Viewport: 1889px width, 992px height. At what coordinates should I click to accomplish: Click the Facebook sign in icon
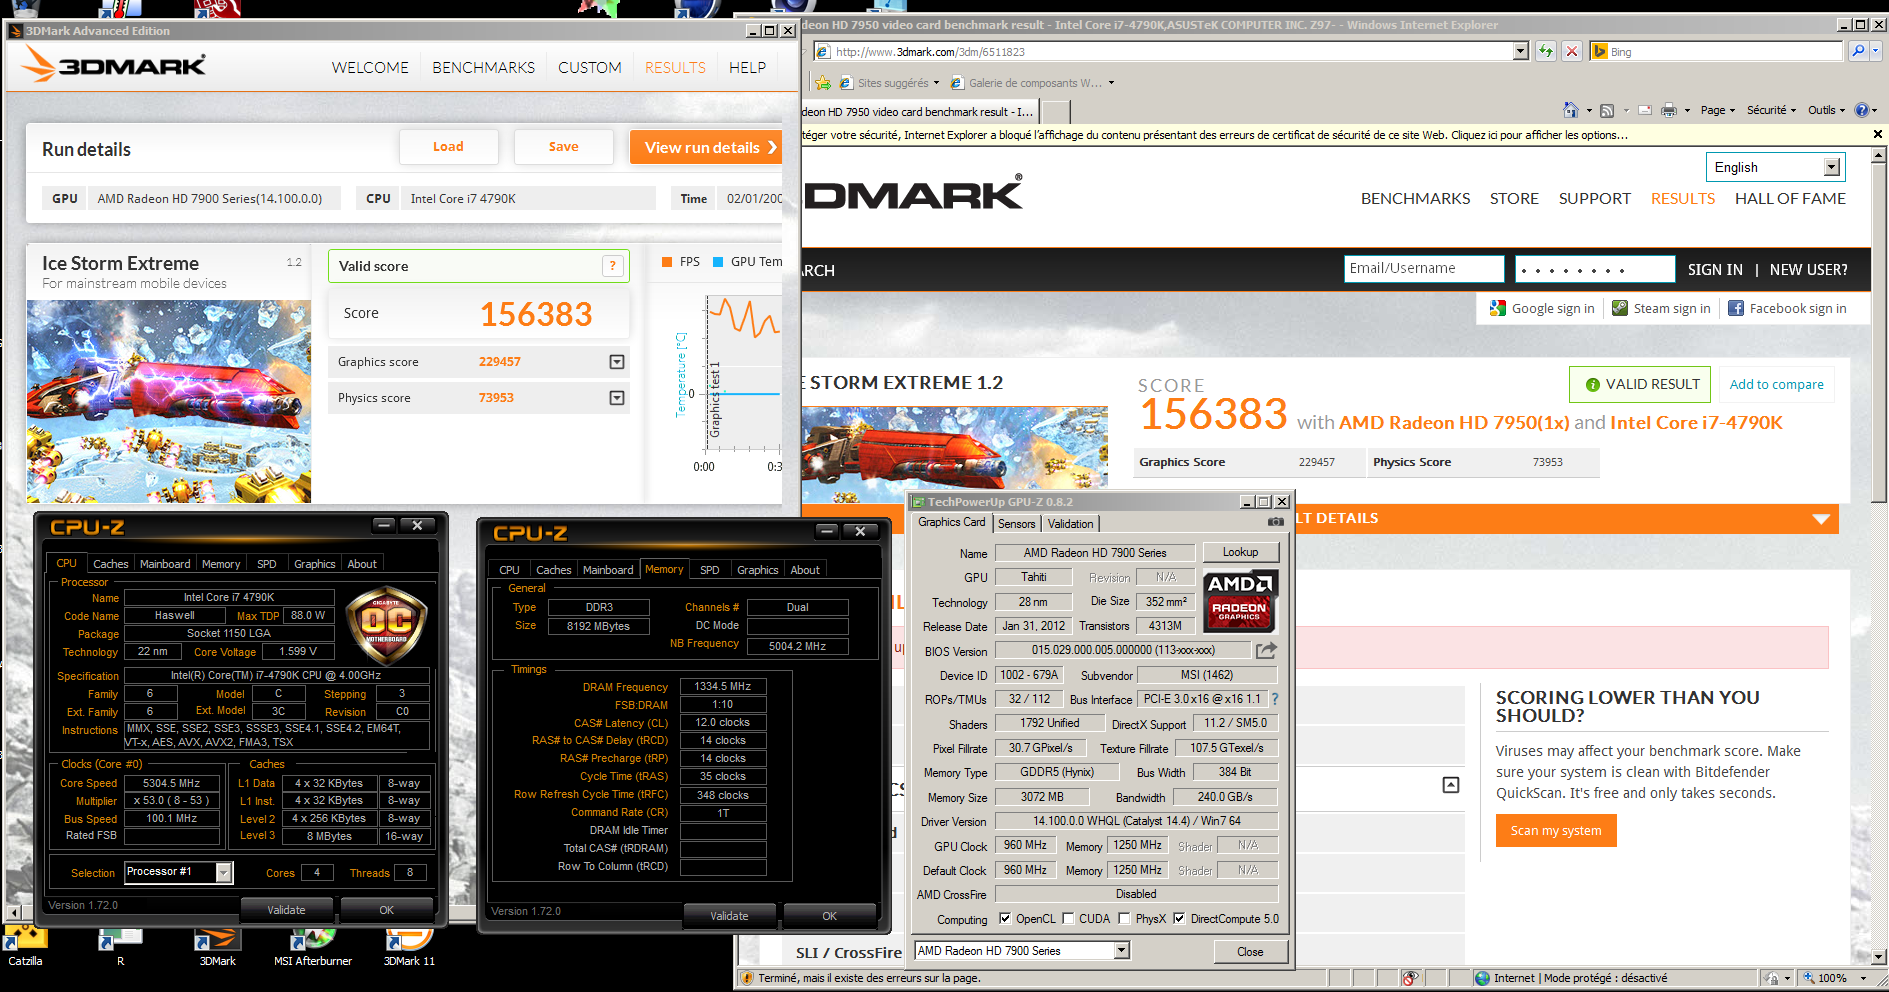pos(1736,308)
